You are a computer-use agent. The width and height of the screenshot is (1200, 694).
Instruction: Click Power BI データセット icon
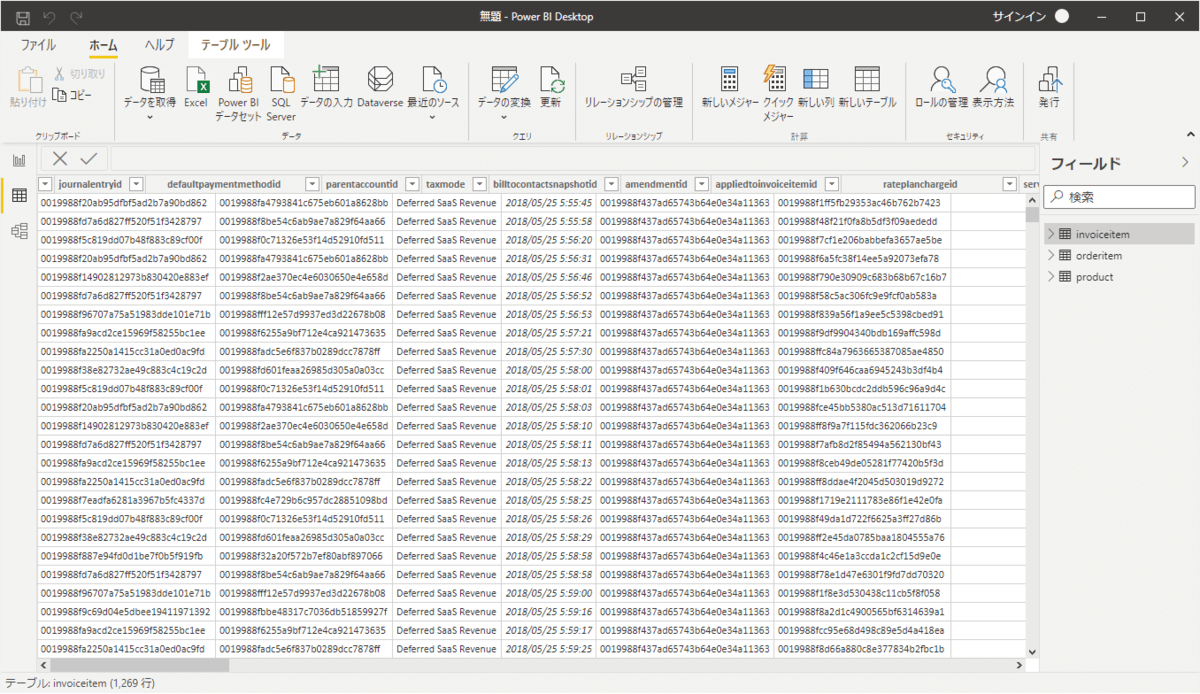[x=239, y=81]
